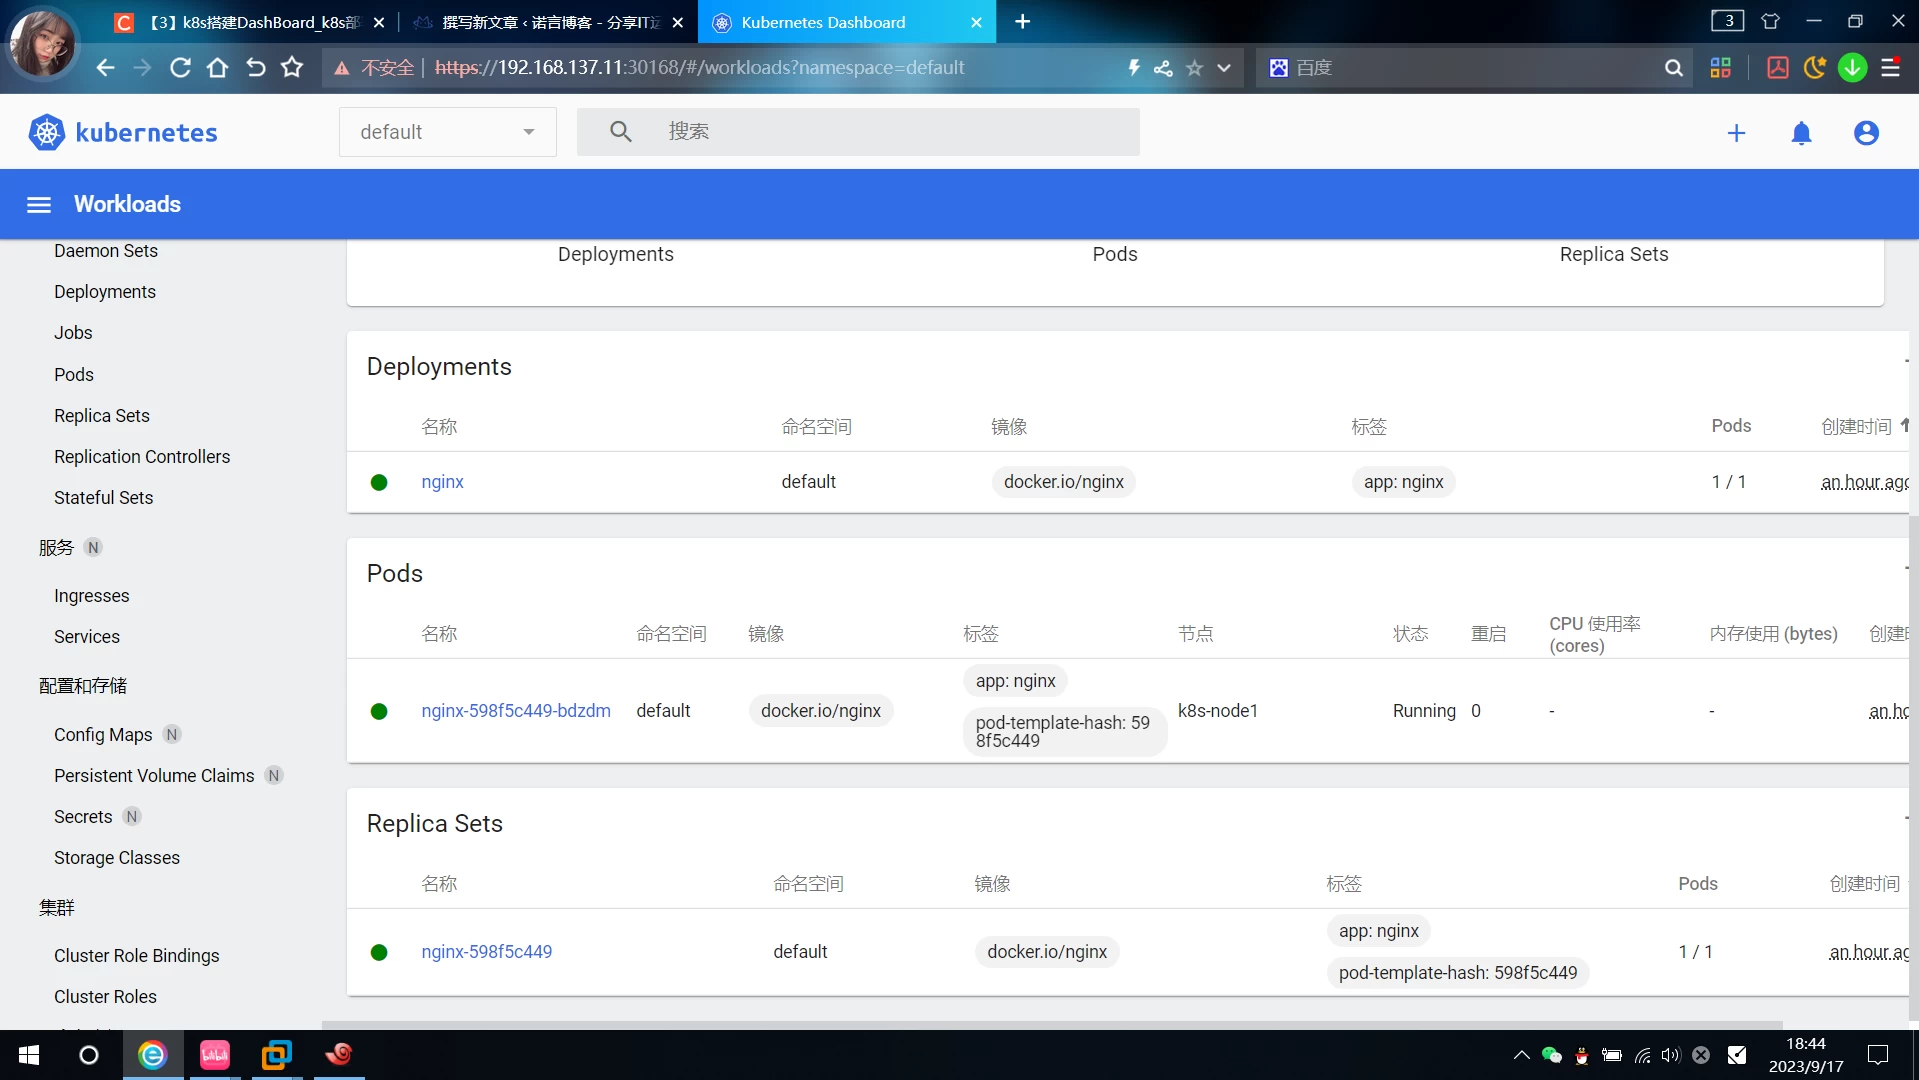
Task: Open pod nginx-598f5c449-bdzdm
Action: click(515, 711)
